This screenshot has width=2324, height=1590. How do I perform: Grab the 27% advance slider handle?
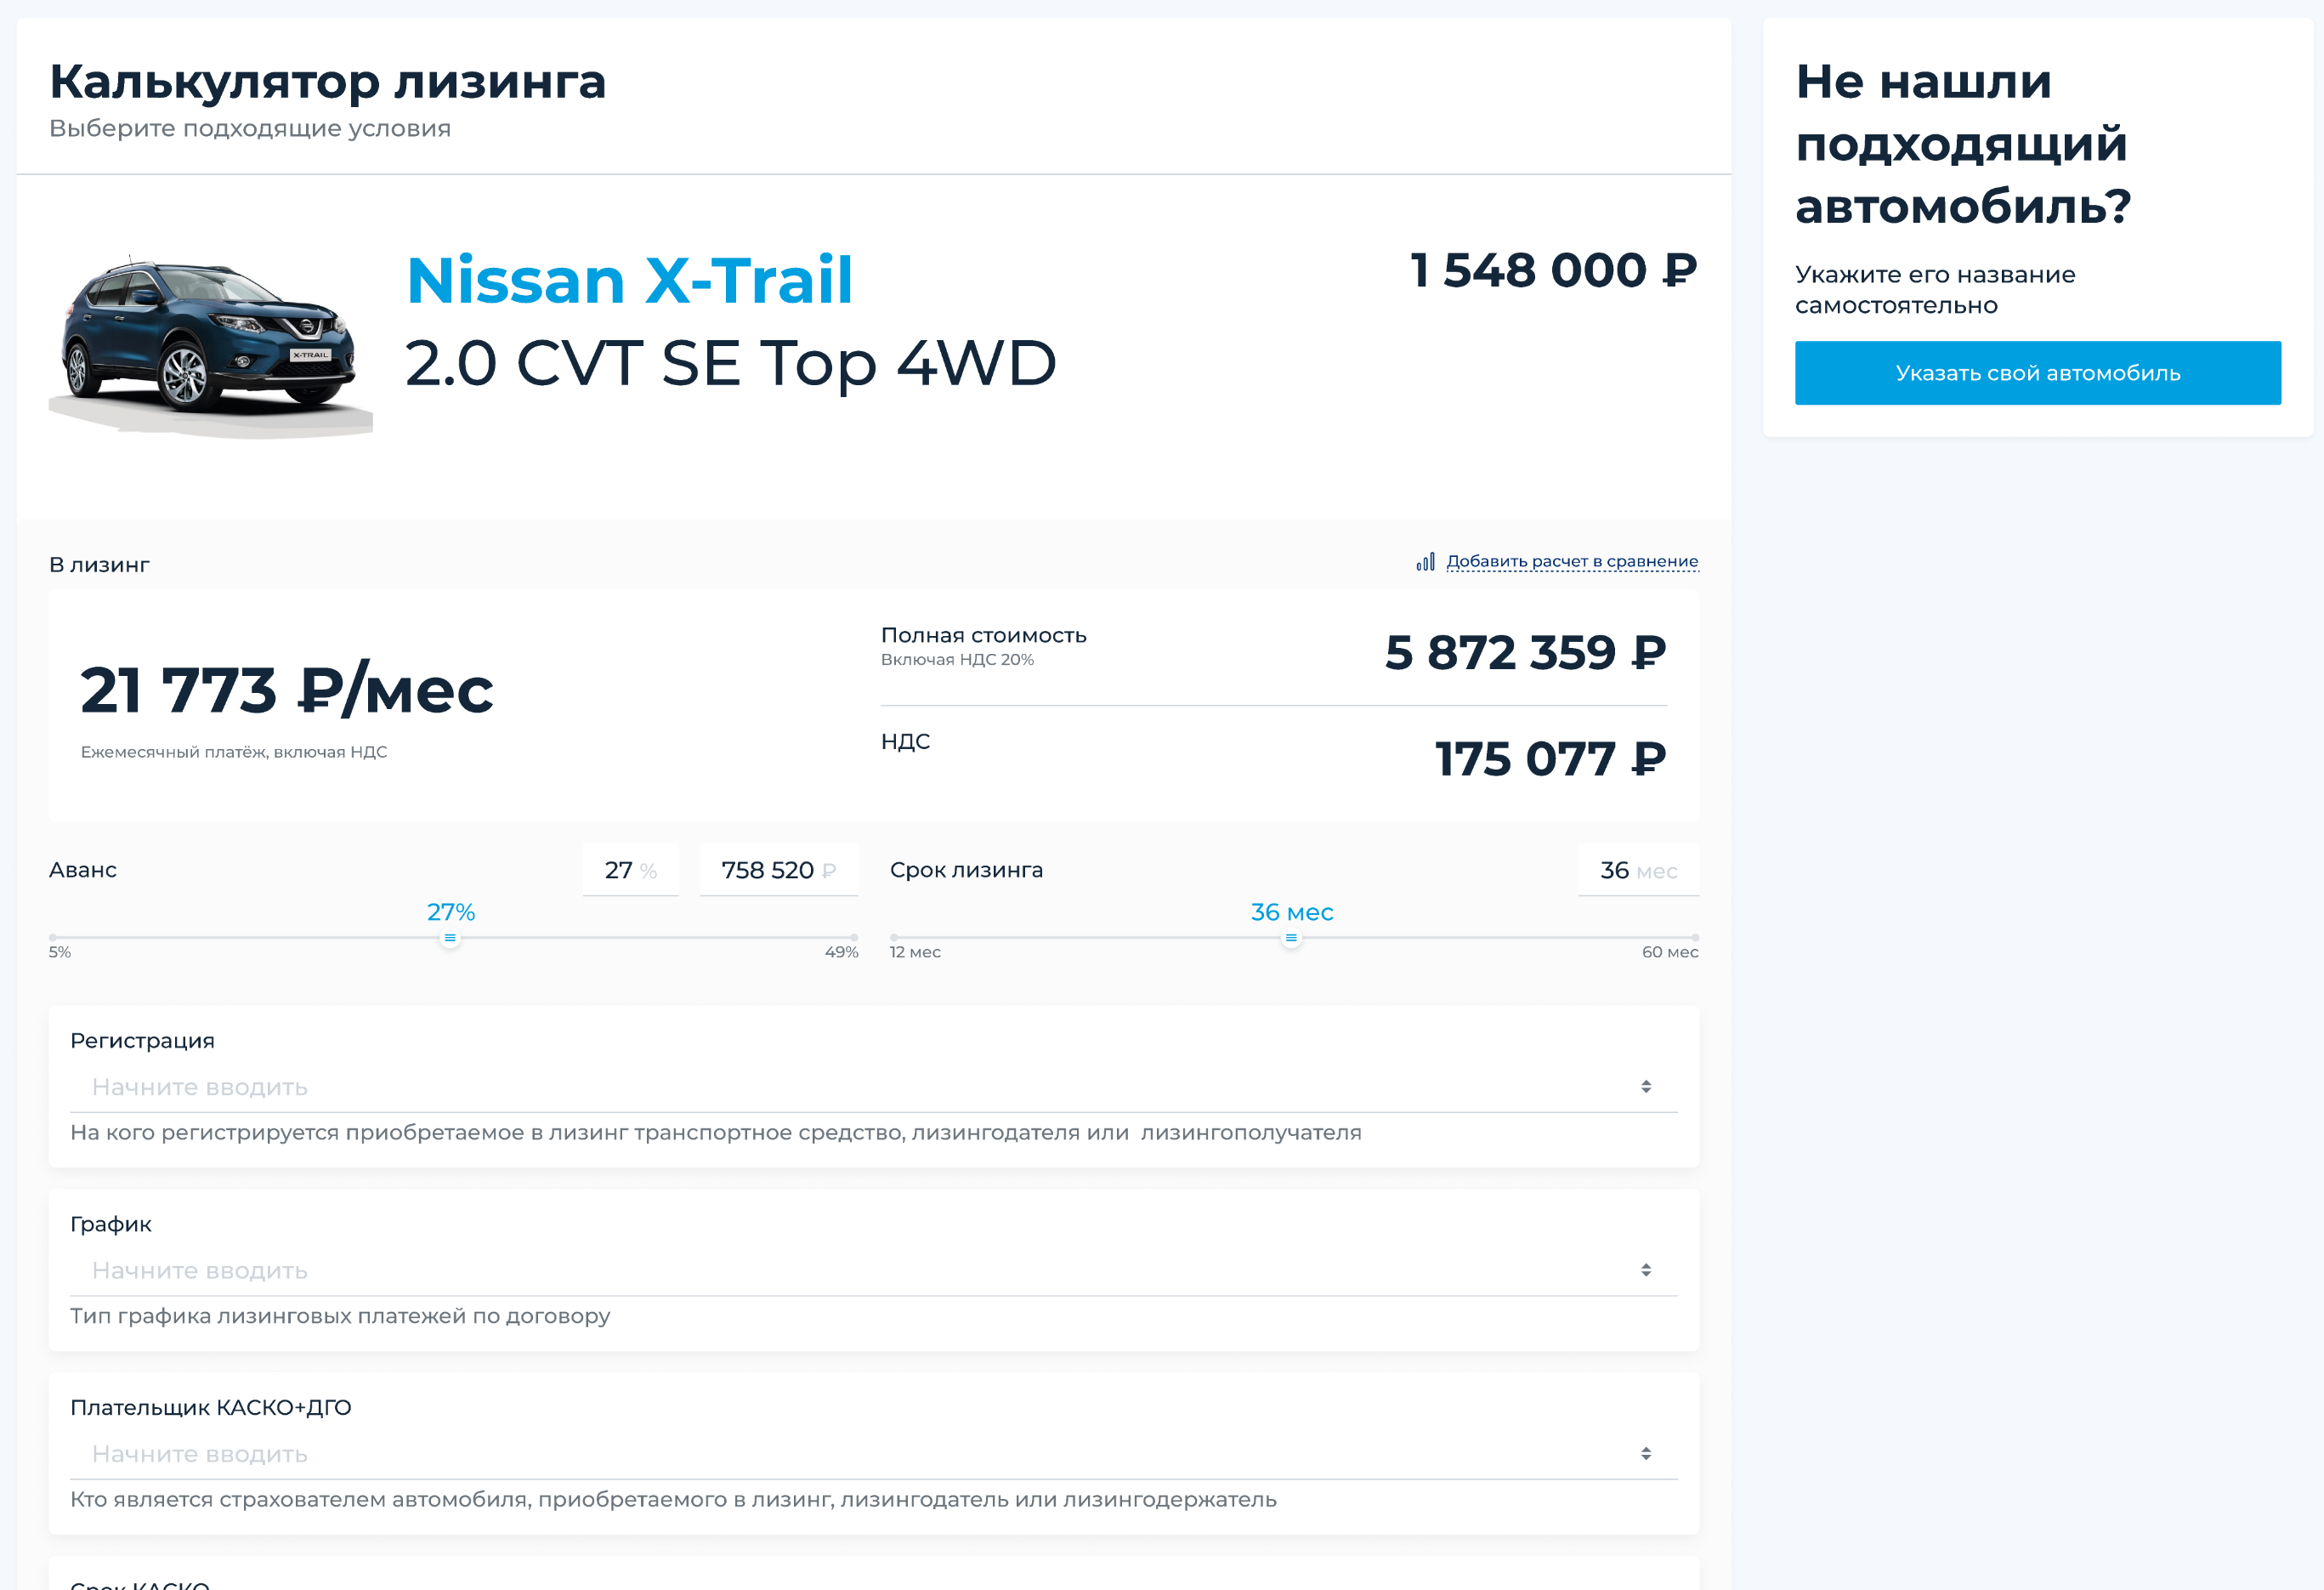pyautogui.click(x=450, y=938)
